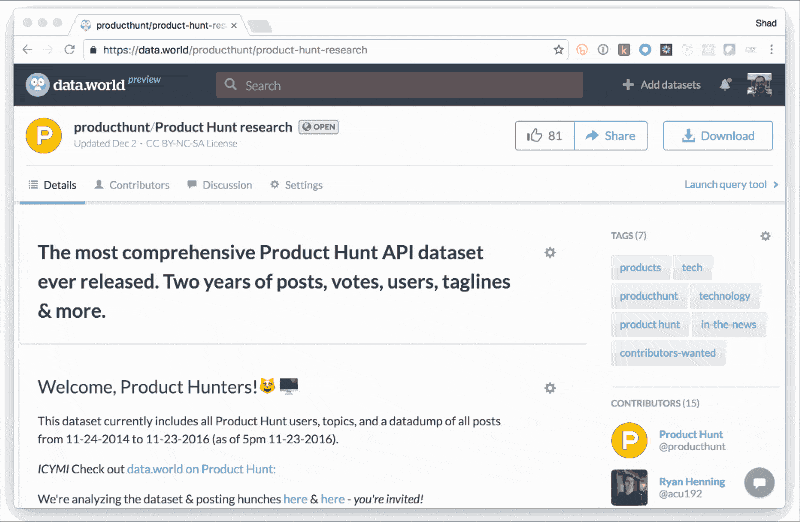
Task: Reload the page with the refresh icon
Action: click(x=69, y=49)
